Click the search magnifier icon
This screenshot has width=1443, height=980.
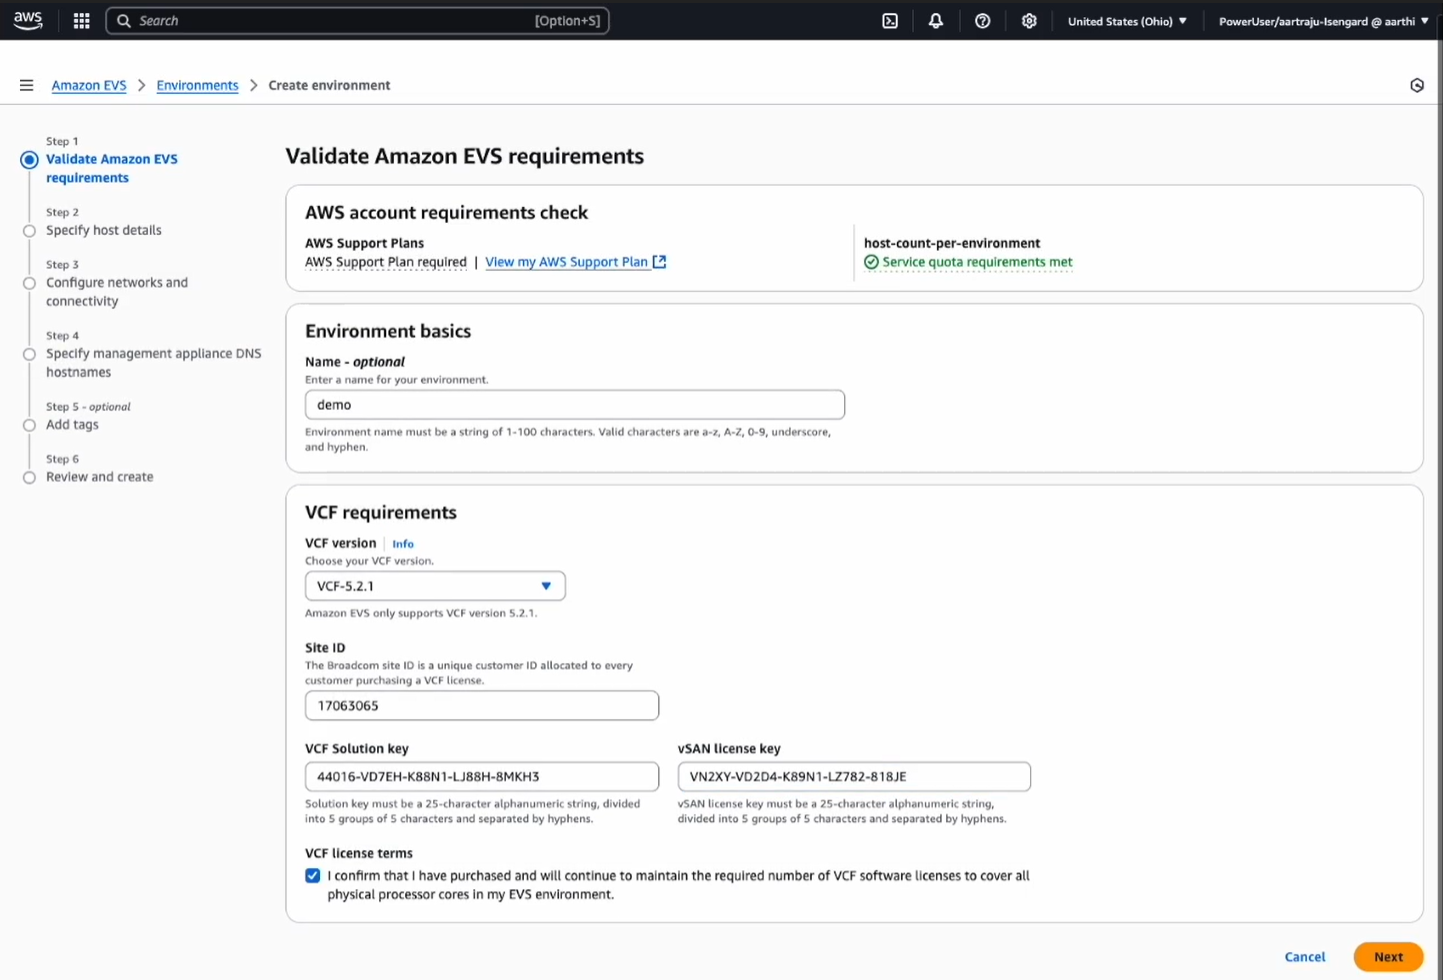pyautogui.click(x=124, y=21)
